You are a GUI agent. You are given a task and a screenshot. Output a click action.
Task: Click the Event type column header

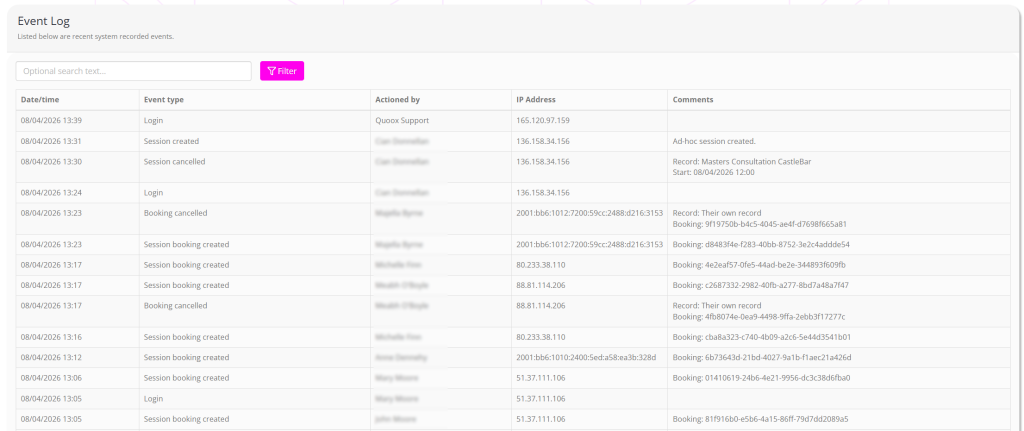pos(164,100)
